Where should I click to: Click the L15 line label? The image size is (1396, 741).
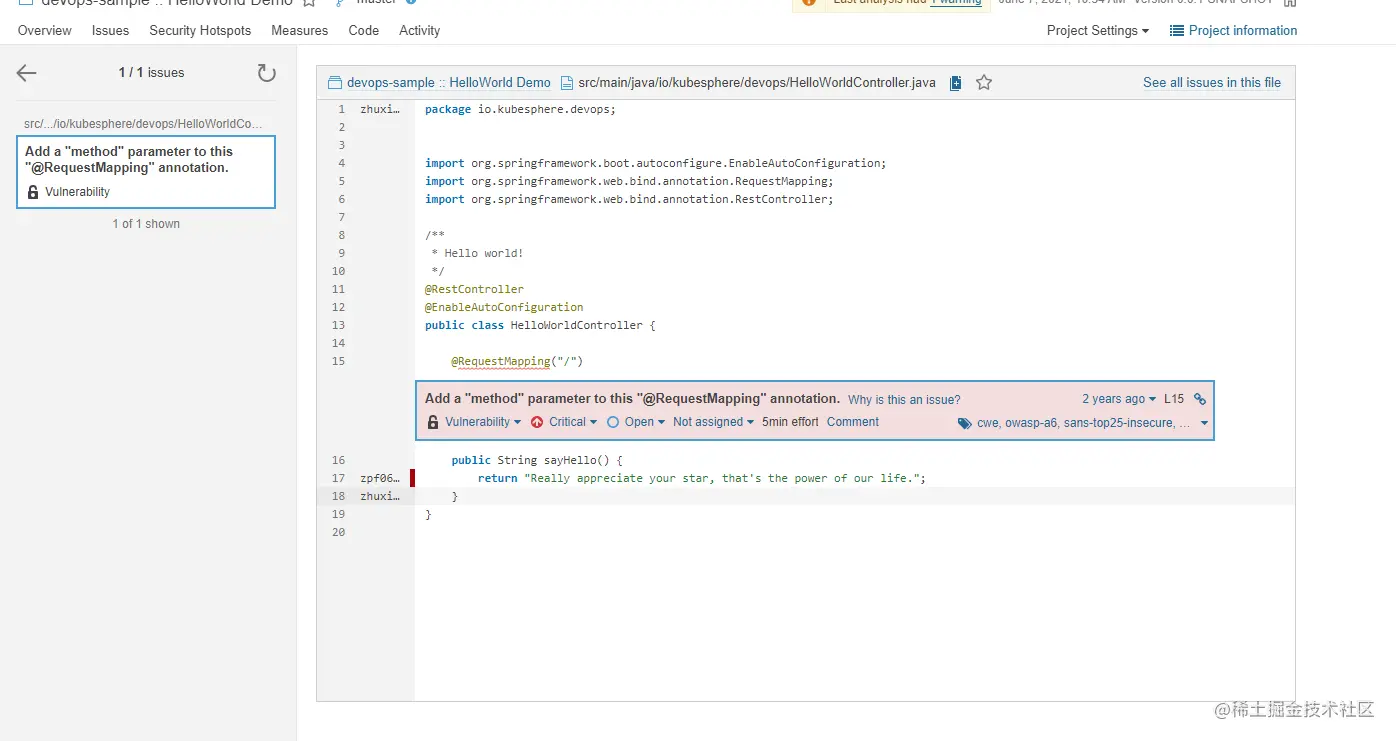[x=1174, y=399]
